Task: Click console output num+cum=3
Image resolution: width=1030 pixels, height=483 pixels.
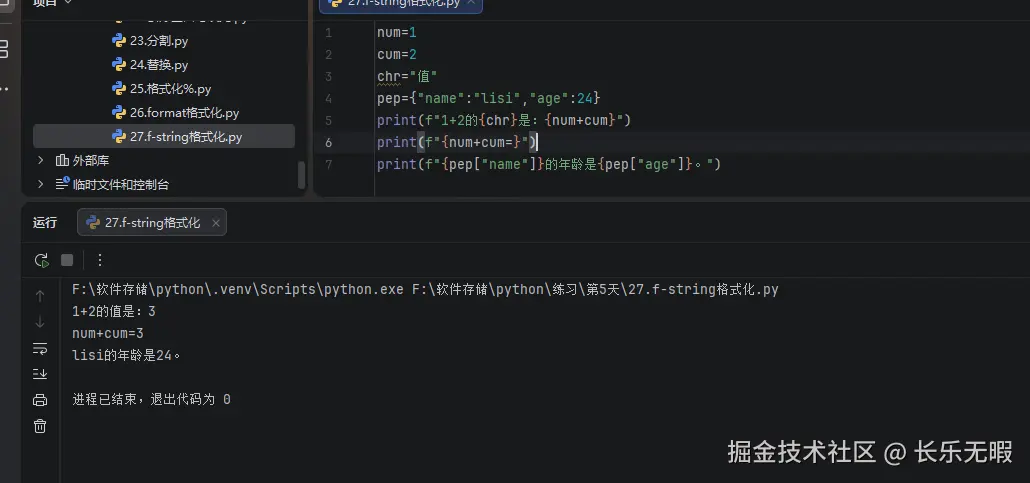Action: [x=108, y=333]
